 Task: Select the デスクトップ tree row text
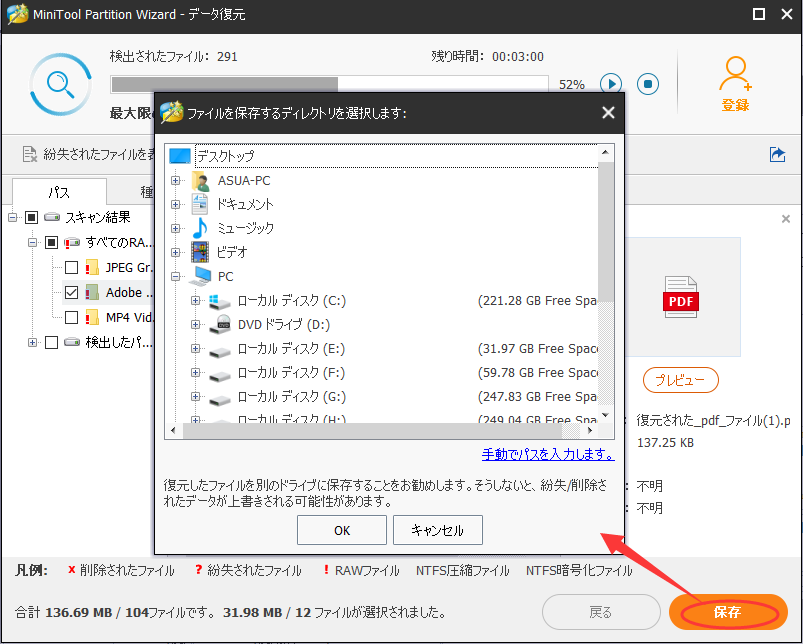(x=226, y=156)
